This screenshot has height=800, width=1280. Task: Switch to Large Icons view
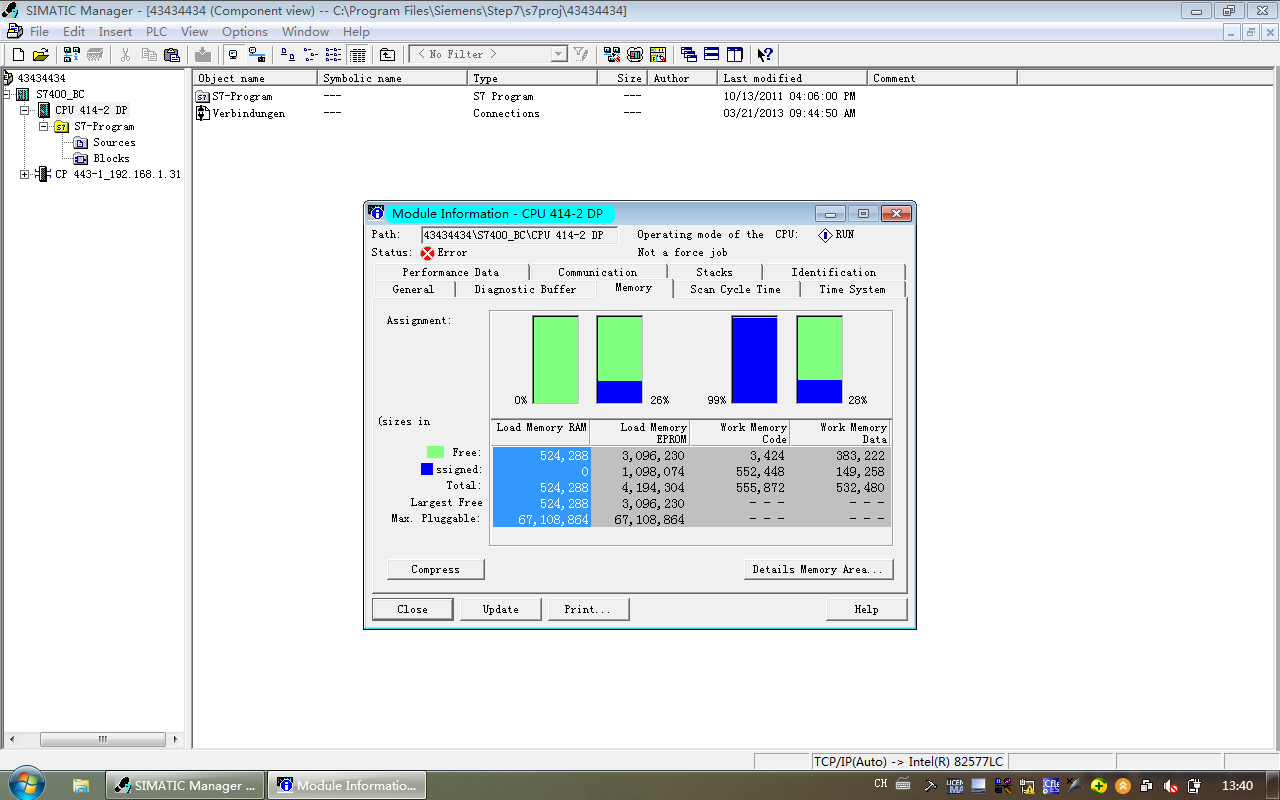[286, 54]
